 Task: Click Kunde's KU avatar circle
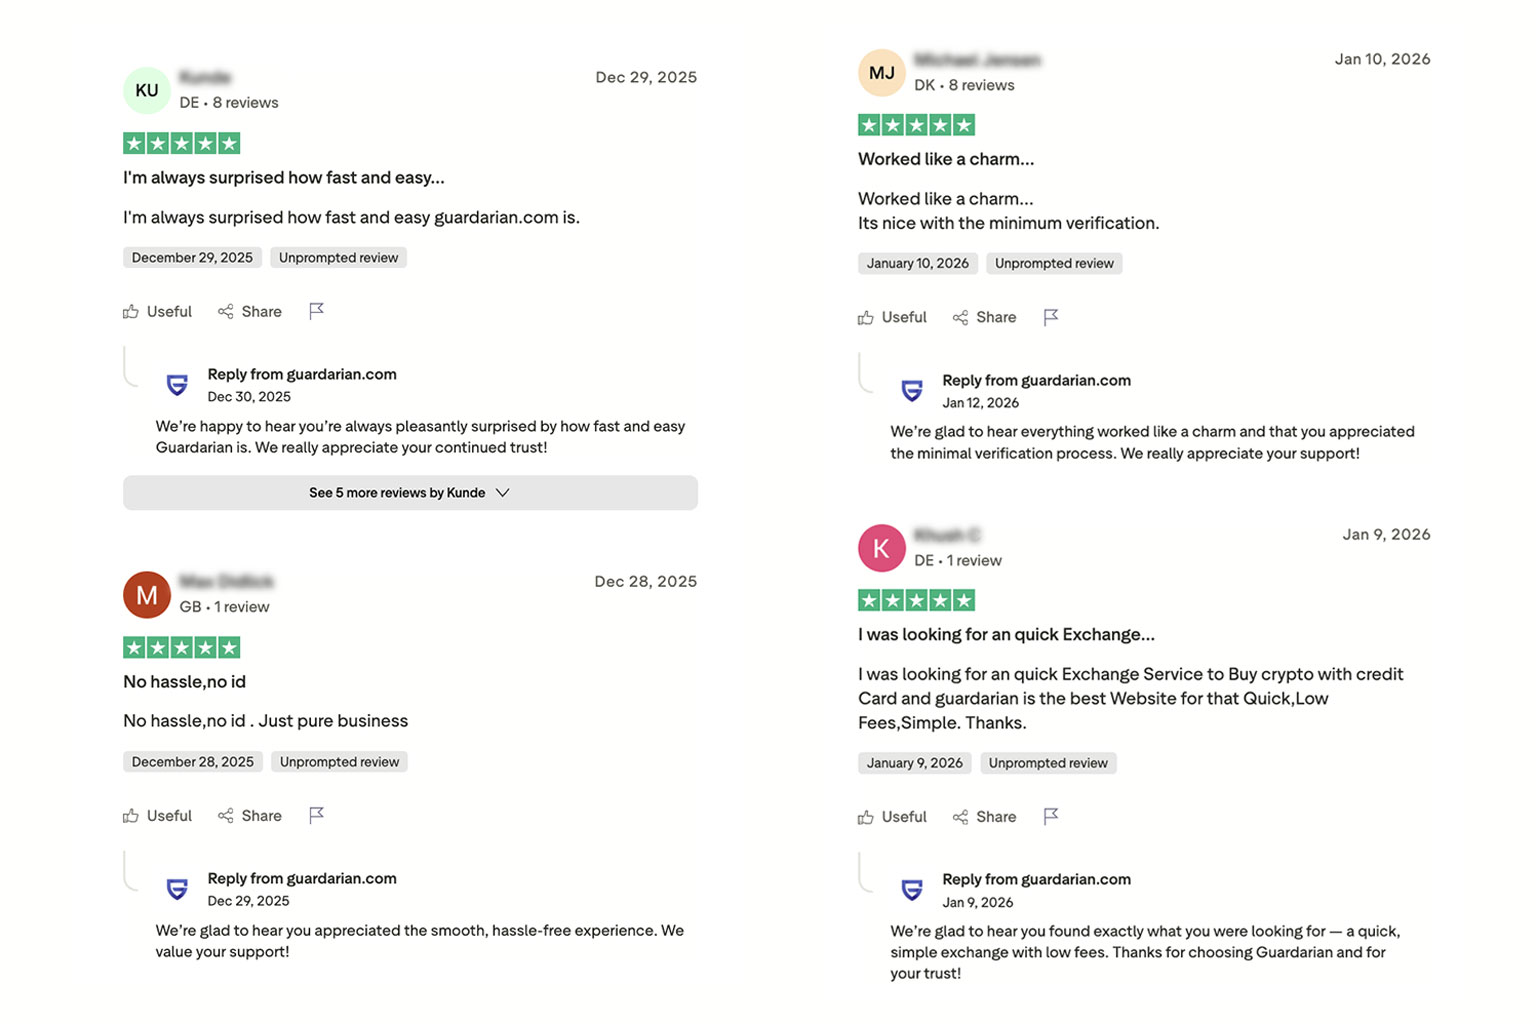pos(146,90)
